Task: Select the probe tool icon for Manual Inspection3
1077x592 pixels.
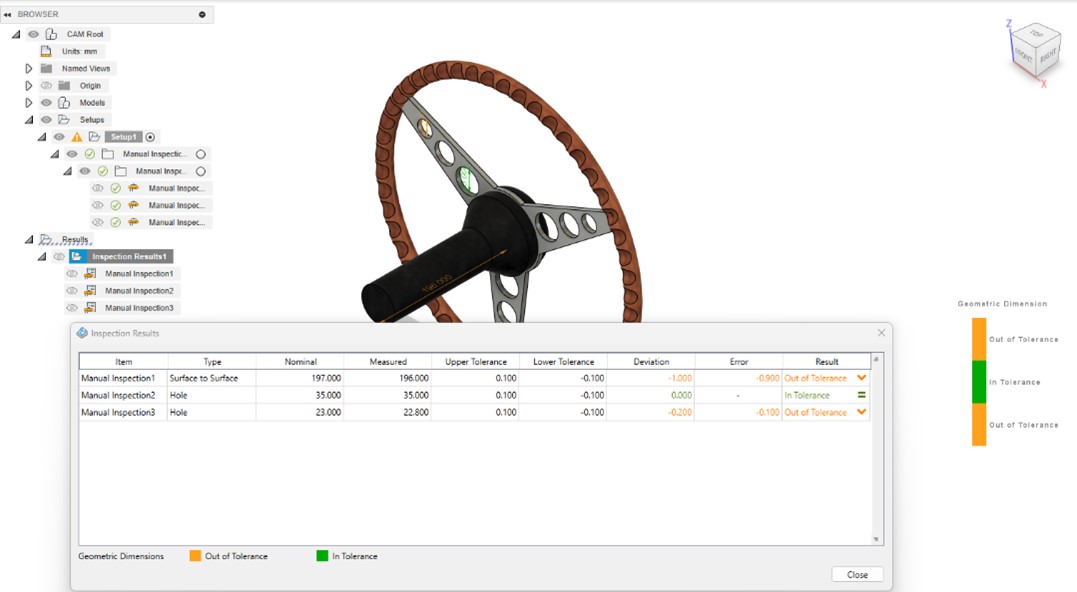Action: [134, 221]
